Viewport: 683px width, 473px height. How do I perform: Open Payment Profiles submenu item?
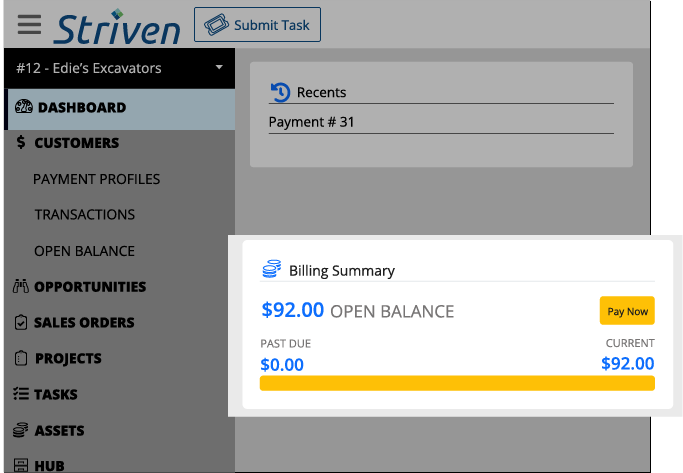[x=97, y=179]
